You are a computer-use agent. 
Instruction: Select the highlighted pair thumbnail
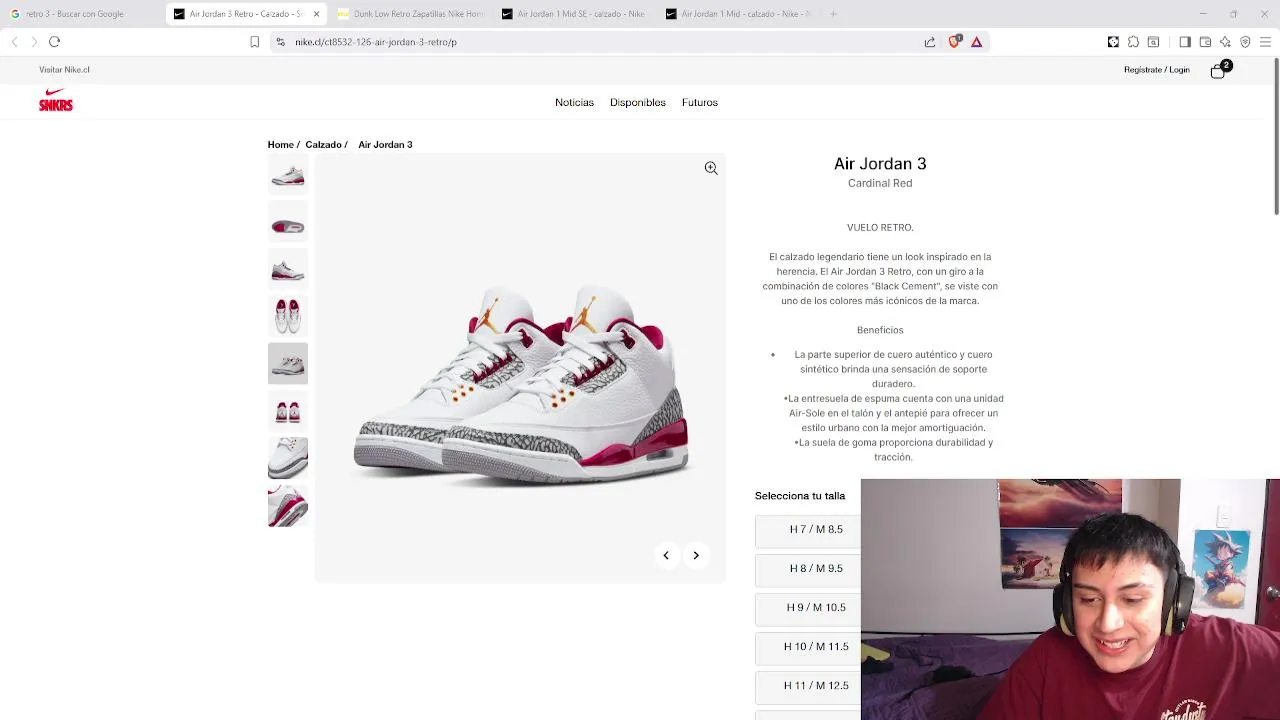tap(288, 364)
